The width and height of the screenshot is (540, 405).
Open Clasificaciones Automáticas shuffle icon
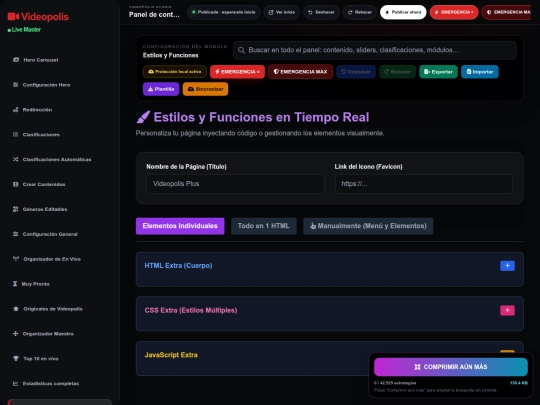(15, 159)
